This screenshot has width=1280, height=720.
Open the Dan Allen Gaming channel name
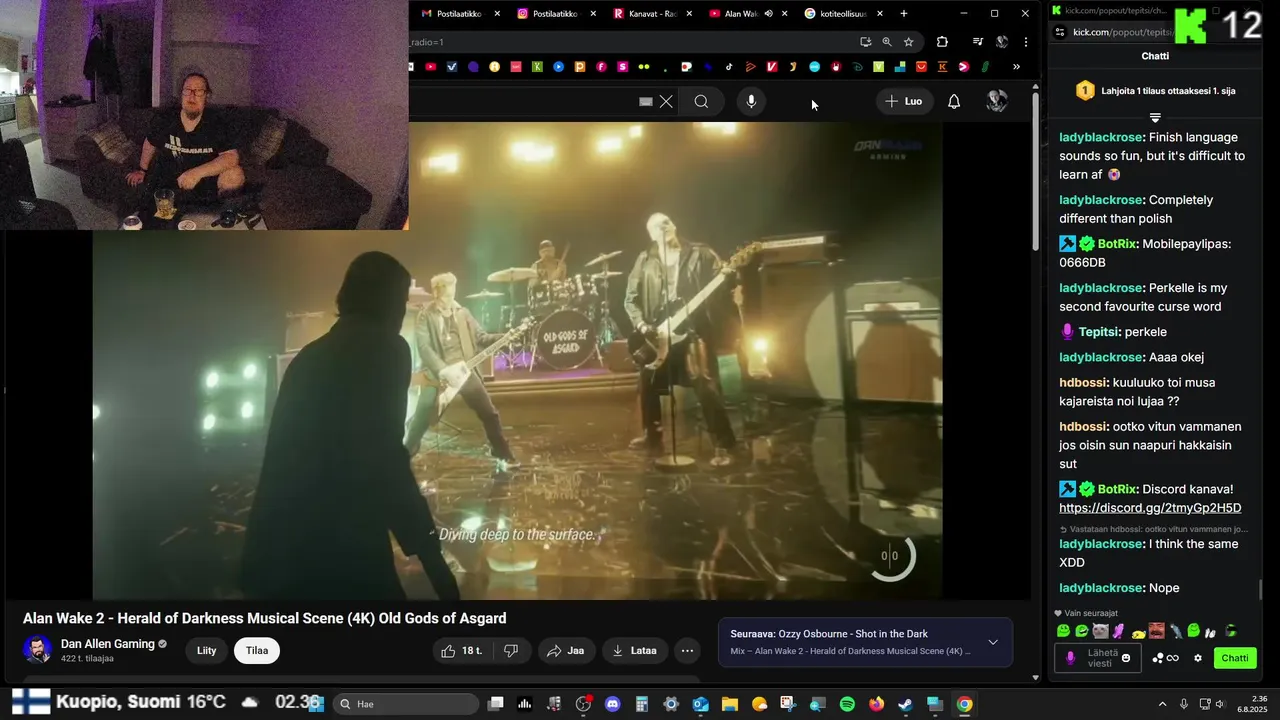(x=108, y=644)
